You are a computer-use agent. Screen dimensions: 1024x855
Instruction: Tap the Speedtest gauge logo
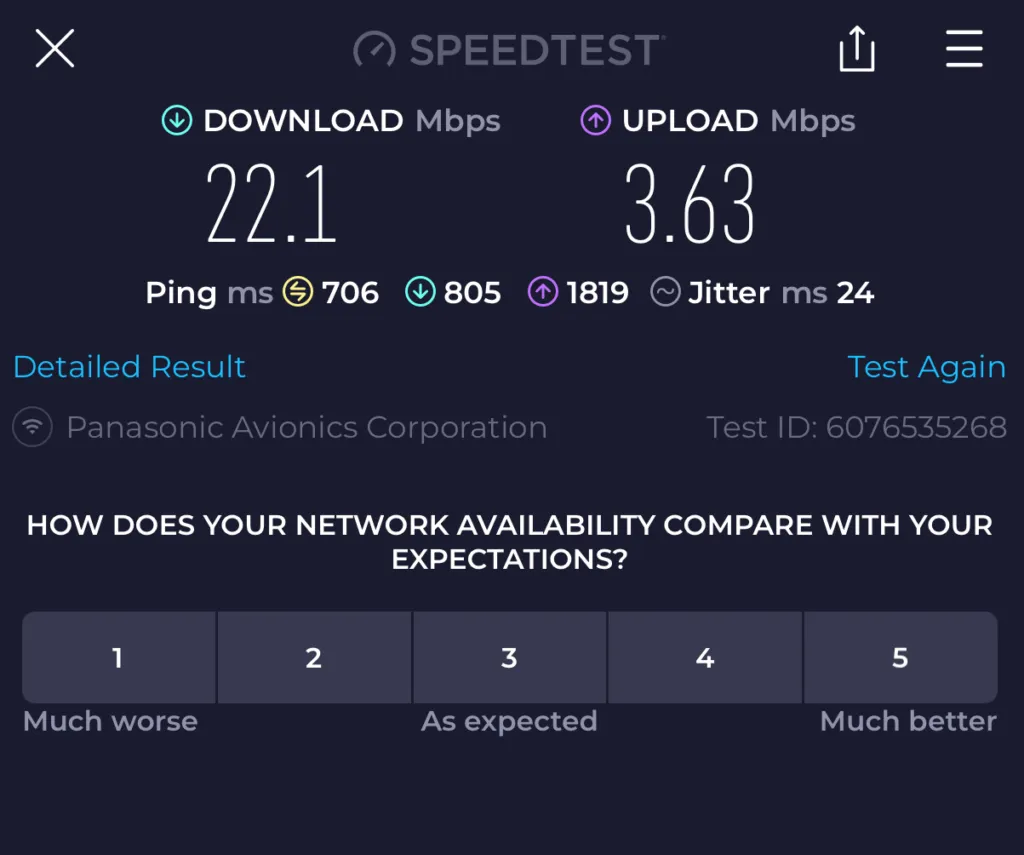(x=375, y=50)
